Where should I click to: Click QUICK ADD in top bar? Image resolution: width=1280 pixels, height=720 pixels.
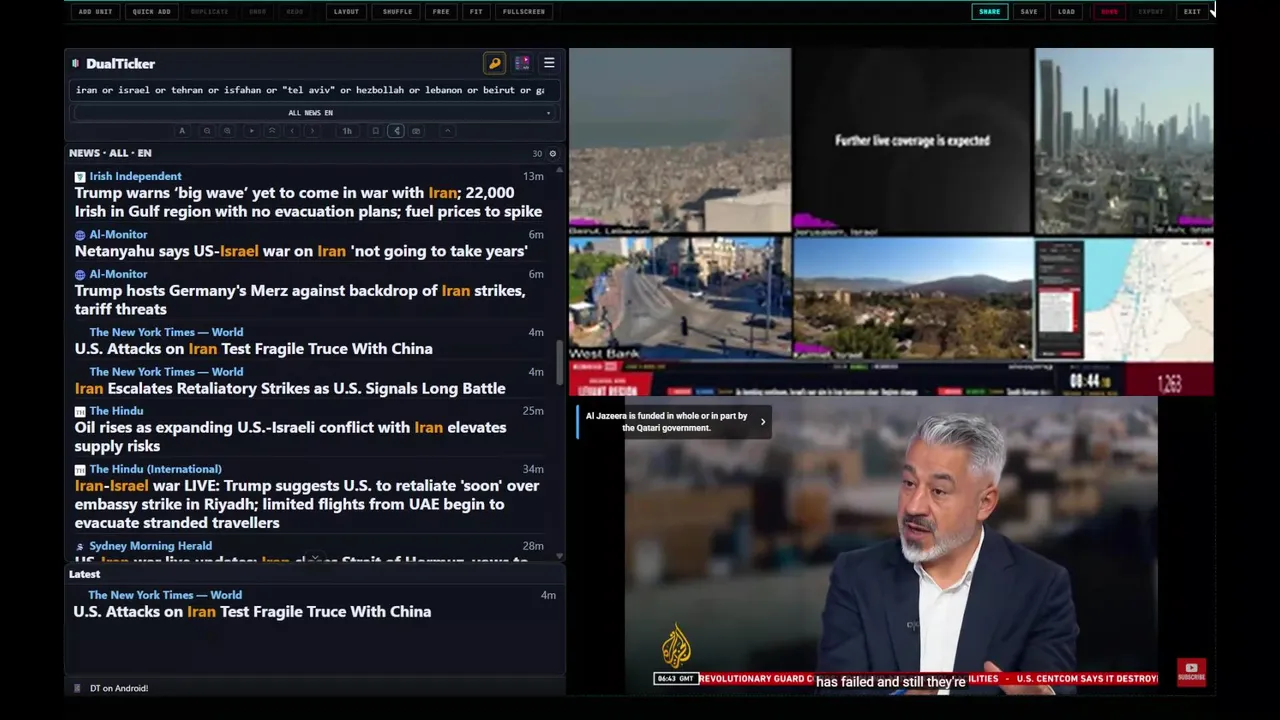(152, 12)
